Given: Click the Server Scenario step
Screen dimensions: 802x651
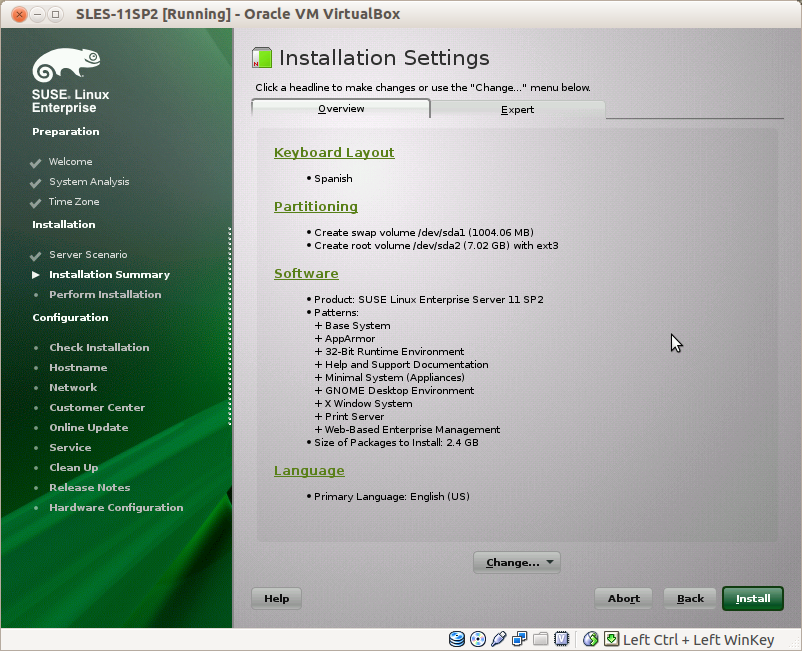Looking at the screenshot, I should click(x=88, y=255).
